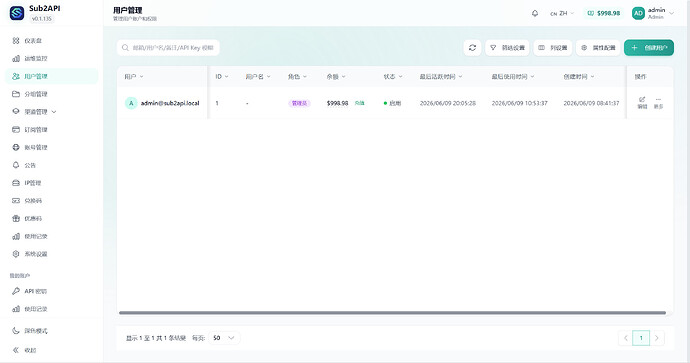Open notifications bell in top bar

[535, 13]
